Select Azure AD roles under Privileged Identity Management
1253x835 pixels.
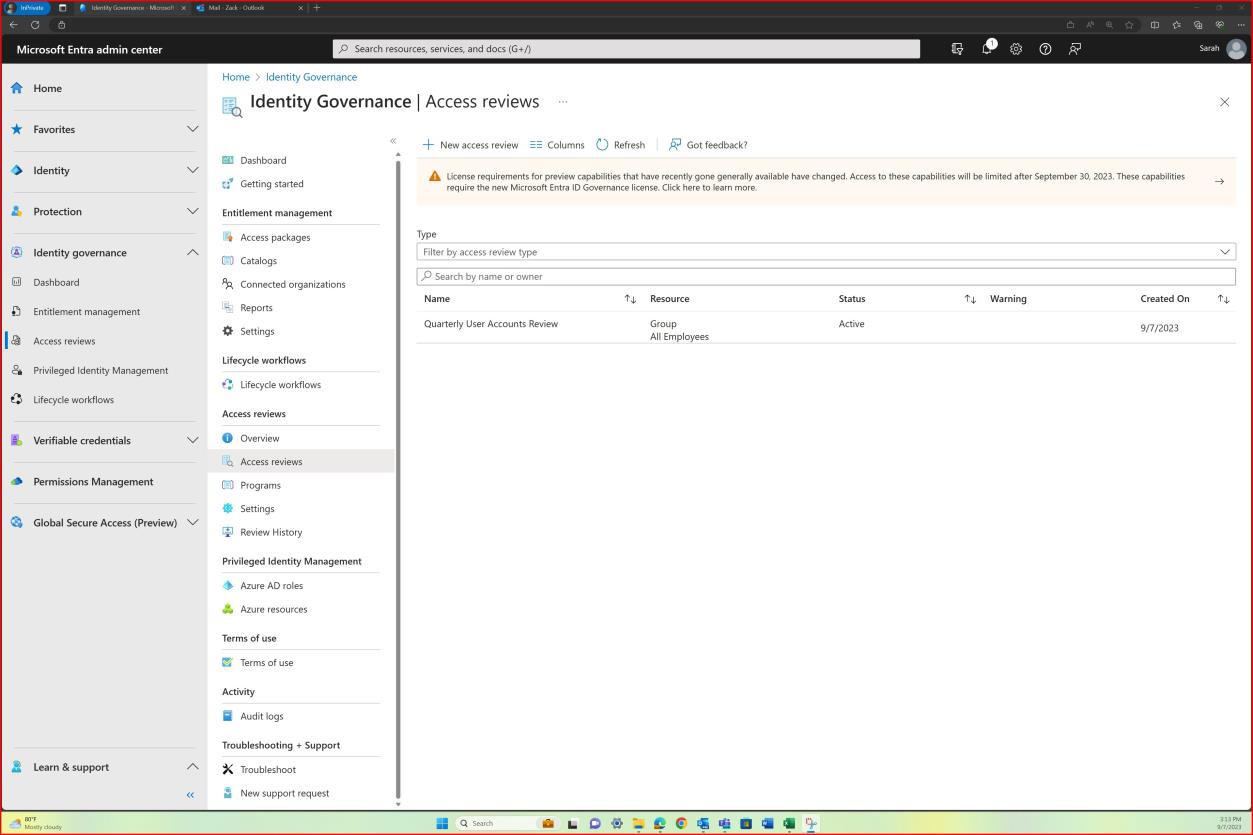click(273, 585)
